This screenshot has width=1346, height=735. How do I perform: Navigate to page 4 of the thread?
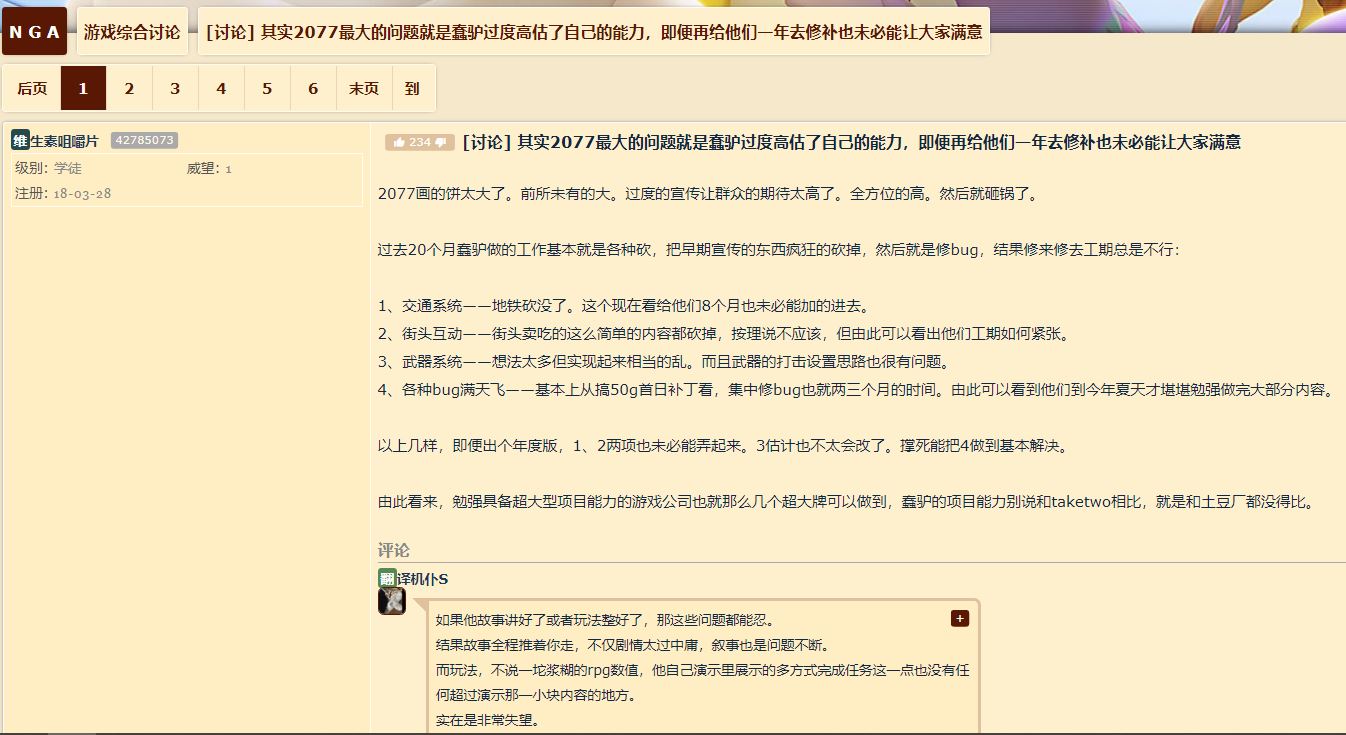pyautogui.click(x=221, y=89)
